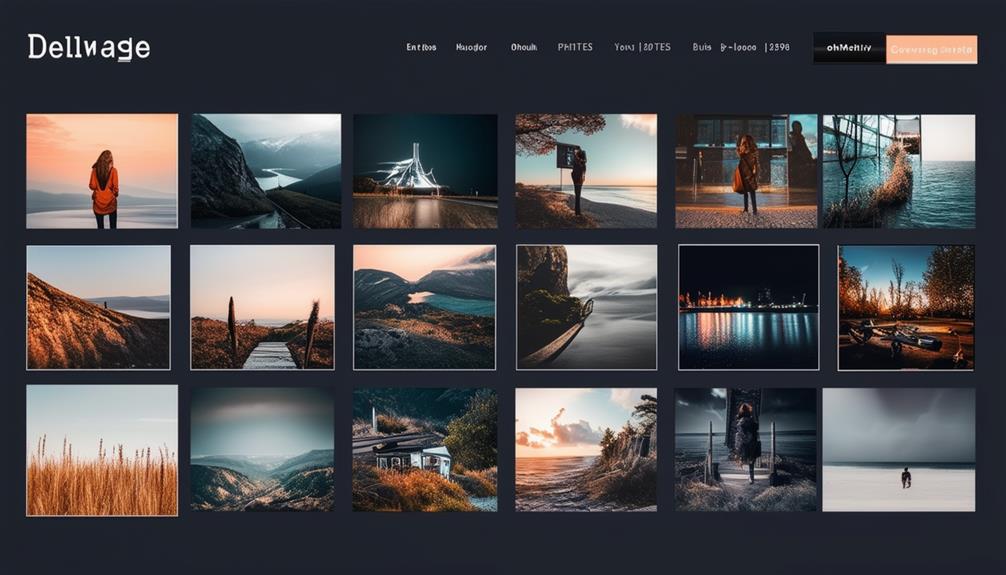Click the 'Yous | 8DTES' navigation link
The image size is (1006, 575).
point(642,47)
